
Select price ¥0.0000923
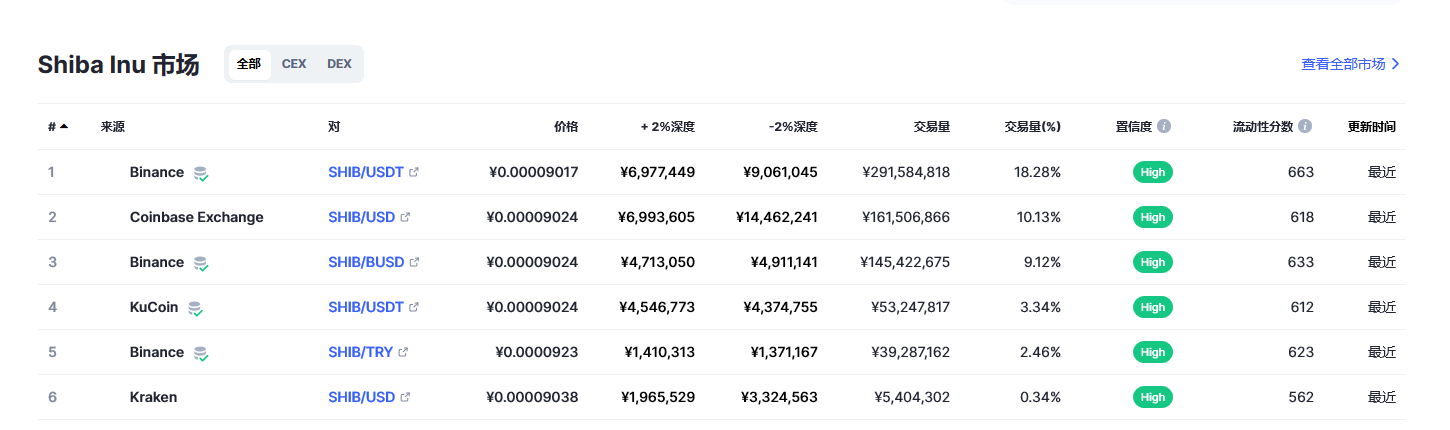(537, 352)
